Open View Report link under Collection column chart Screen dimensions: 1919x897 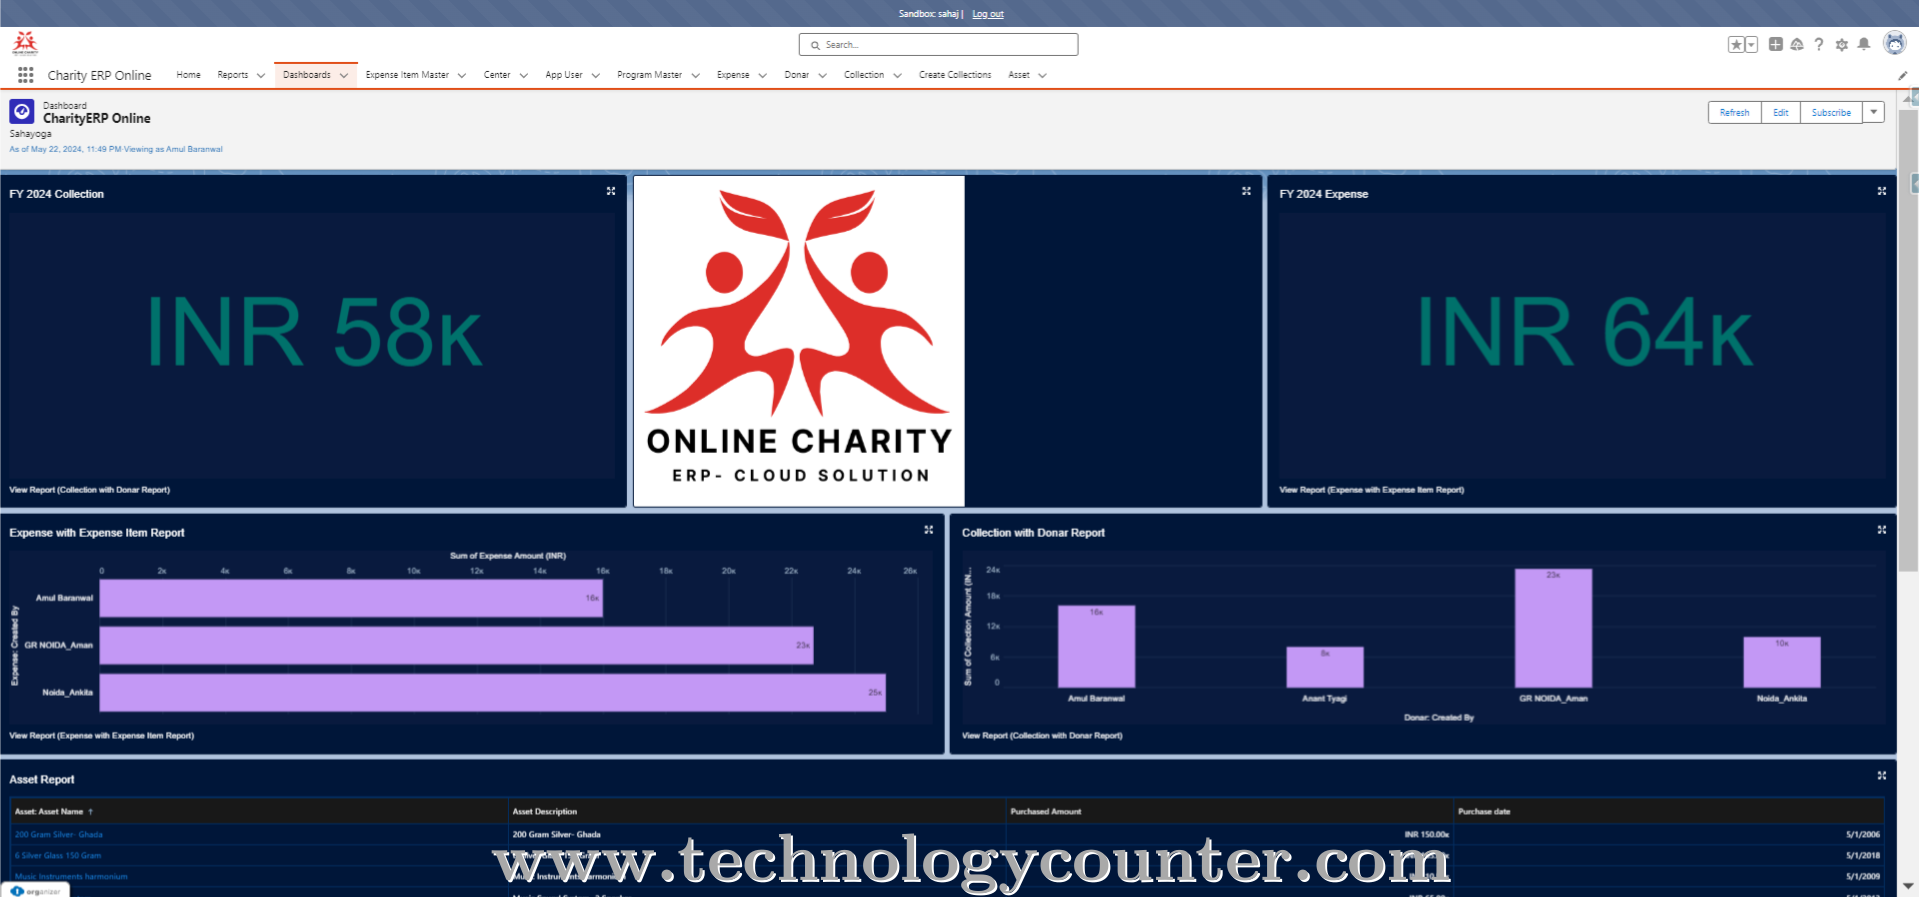[x=1042, y=736]
